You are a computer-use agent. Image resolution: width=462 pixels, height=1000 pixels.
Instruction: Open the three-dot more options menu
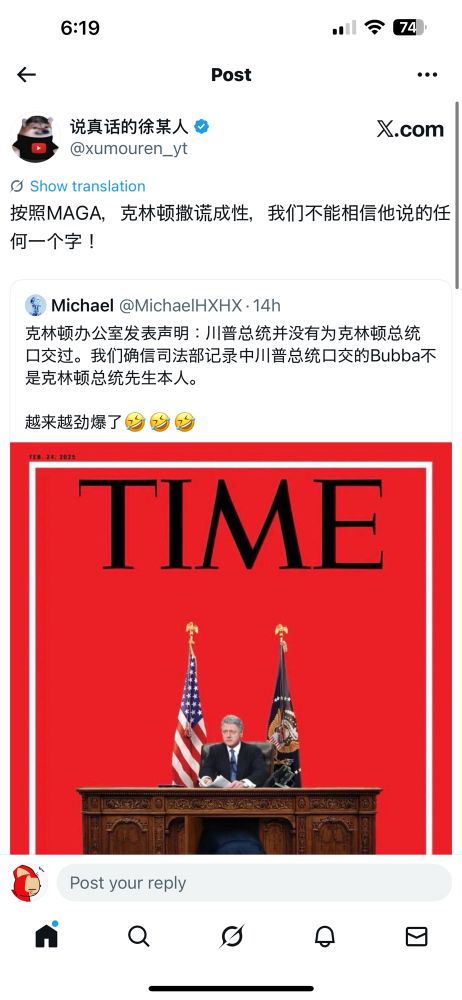click(427, 75)
